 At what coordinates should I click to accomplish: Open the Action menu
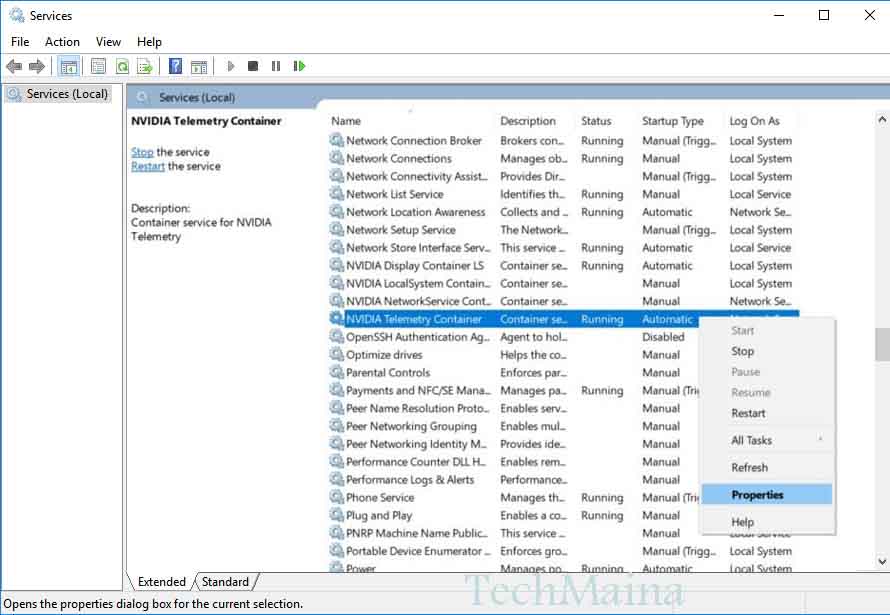pos(62,42)
